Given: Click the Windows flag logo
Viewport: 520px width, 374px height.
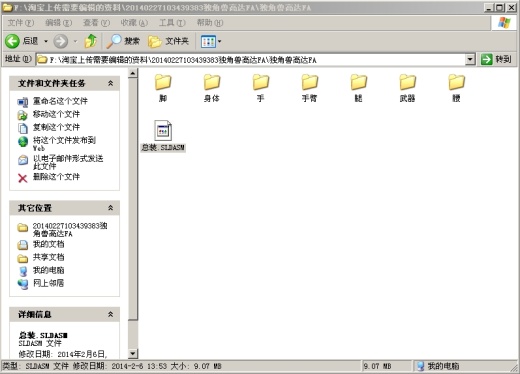Looking at the screenshot, I should [504, 23].
